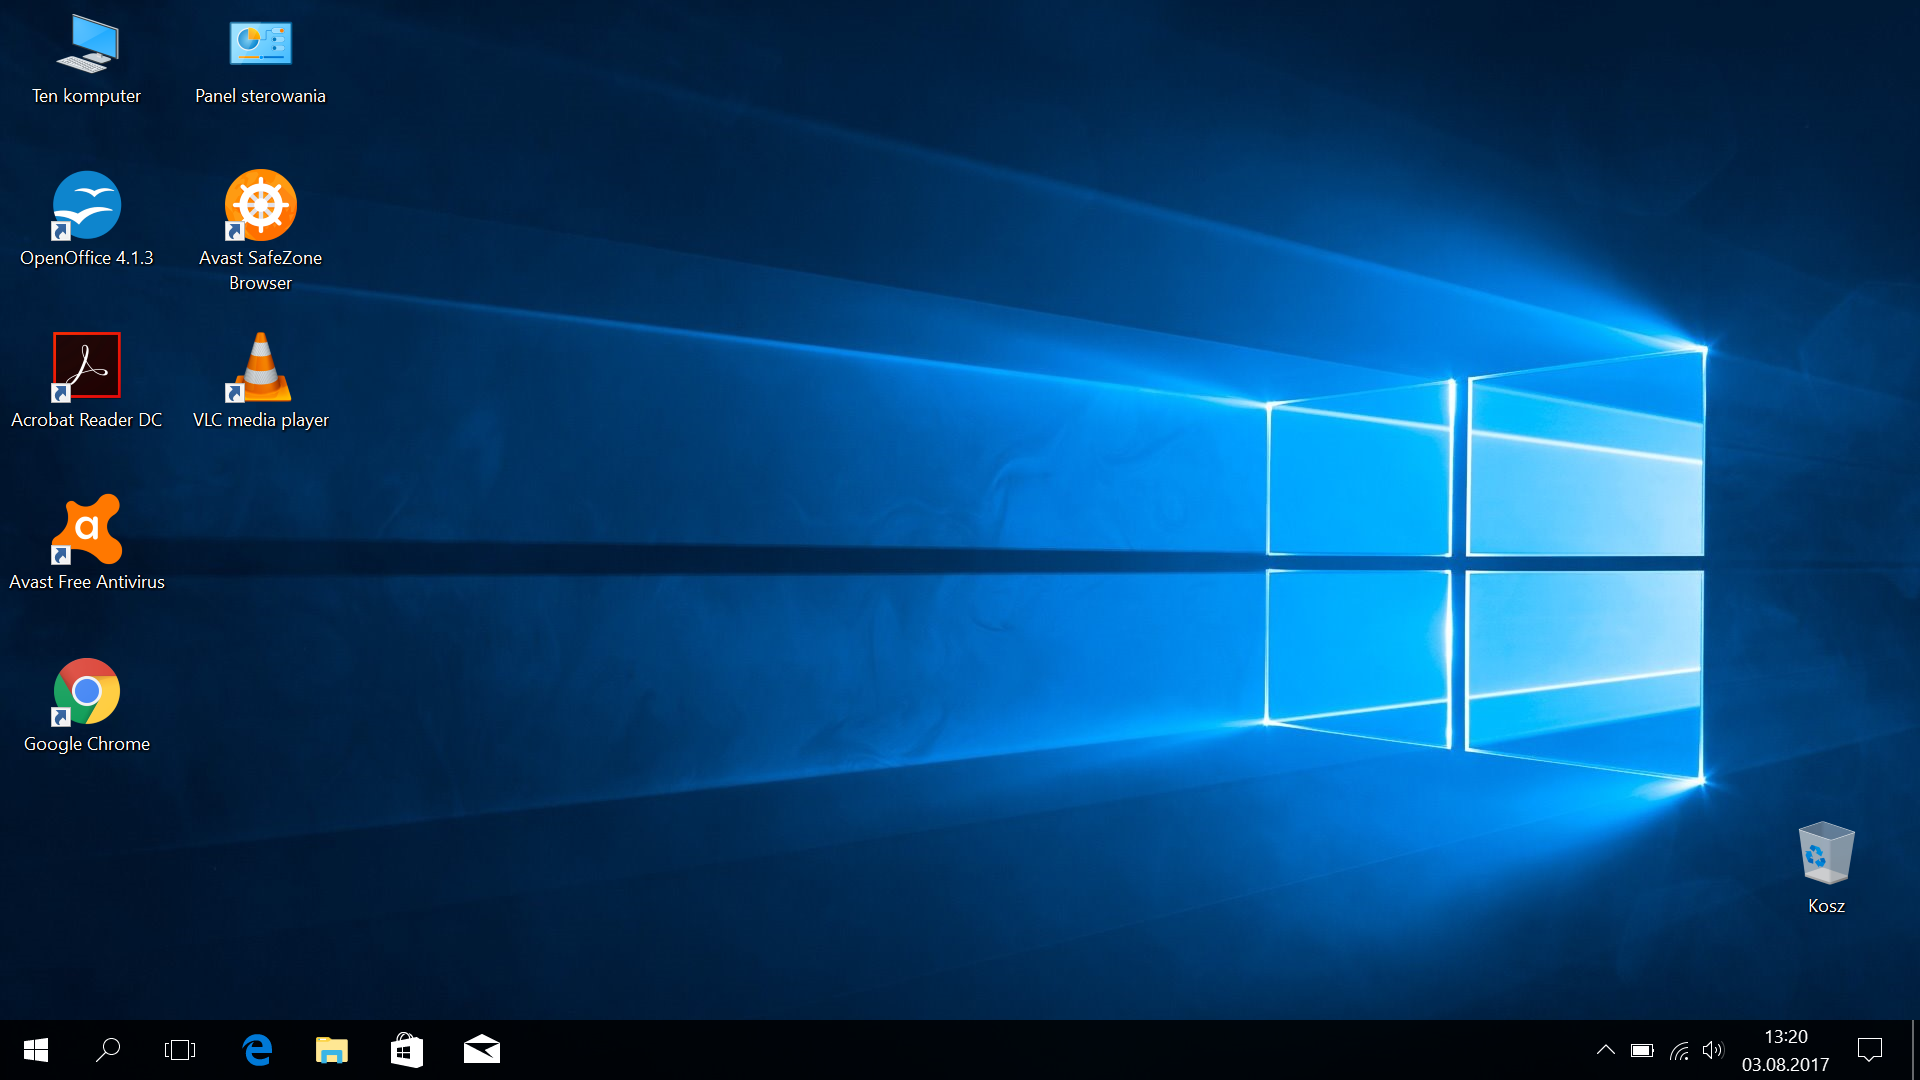Open File Explorer from the taskbar
This screenshot has height=1080, width=1920.
332,1050
